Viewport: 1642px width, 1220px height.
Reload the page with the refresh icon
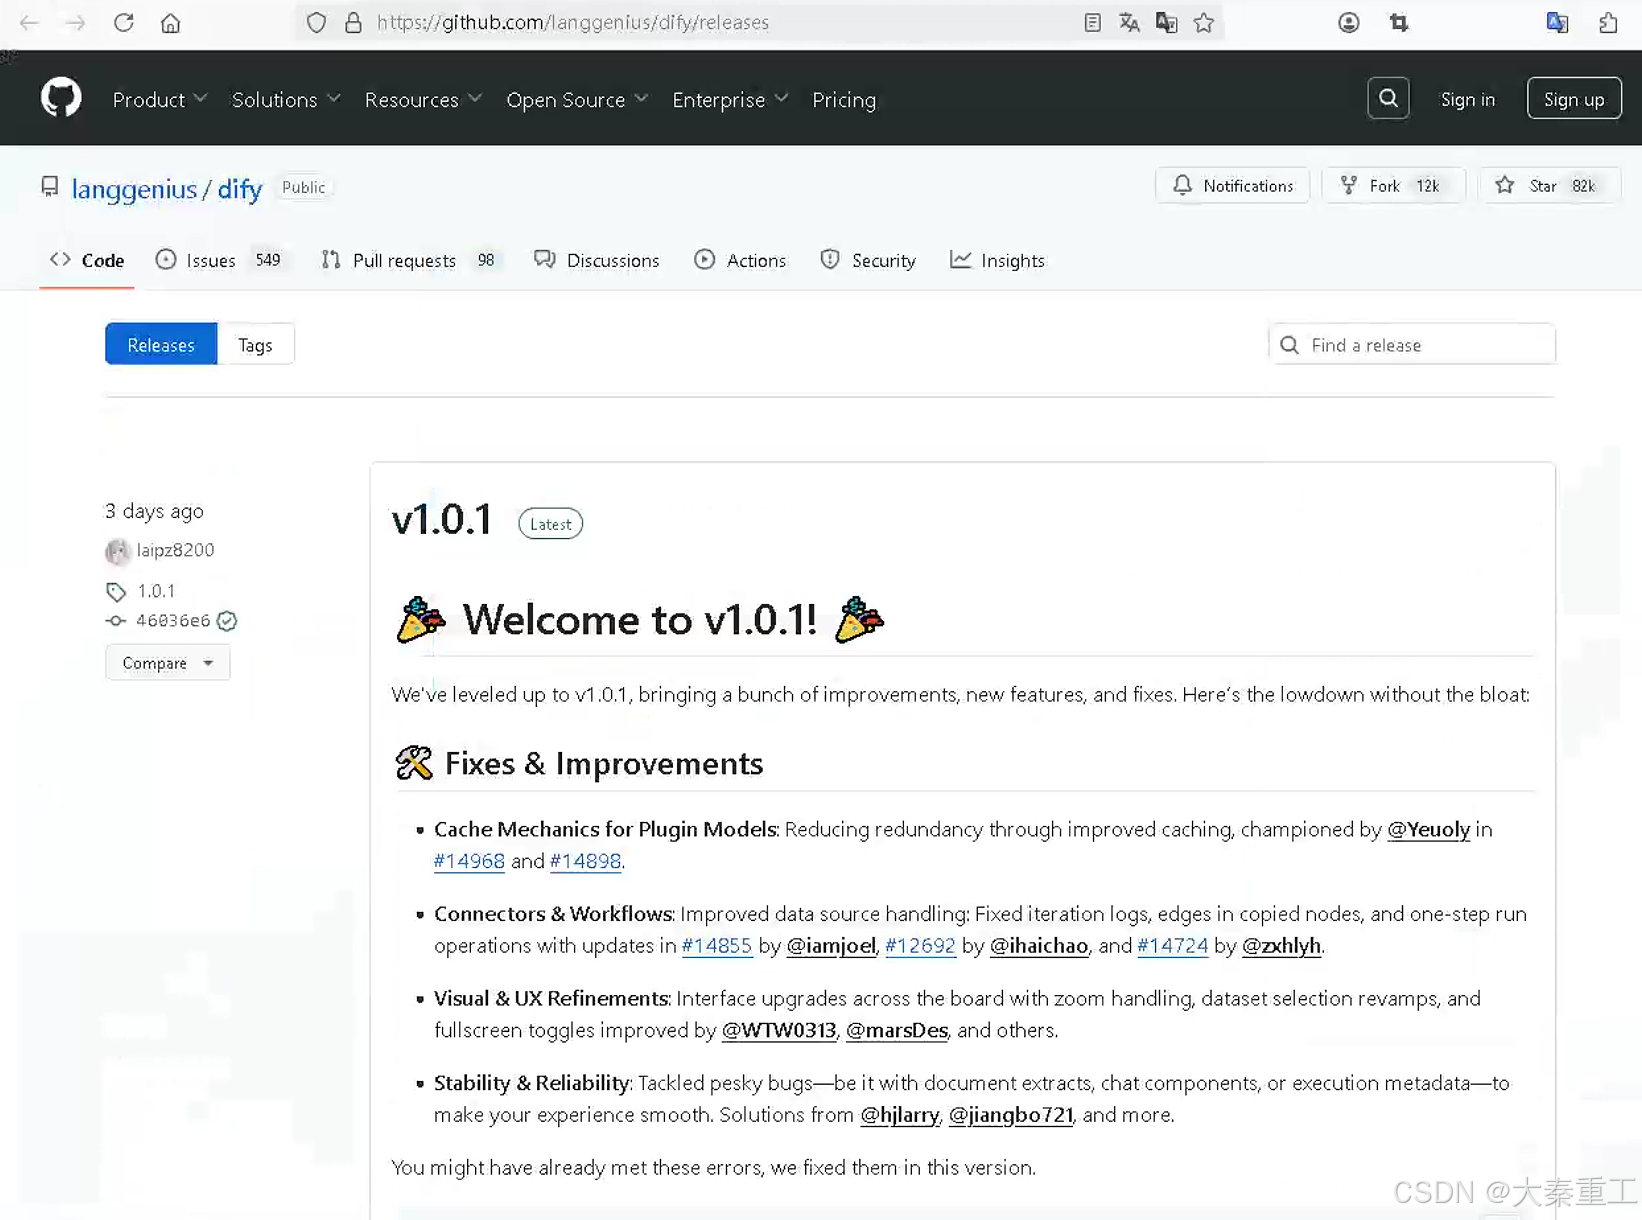[123, 22]
